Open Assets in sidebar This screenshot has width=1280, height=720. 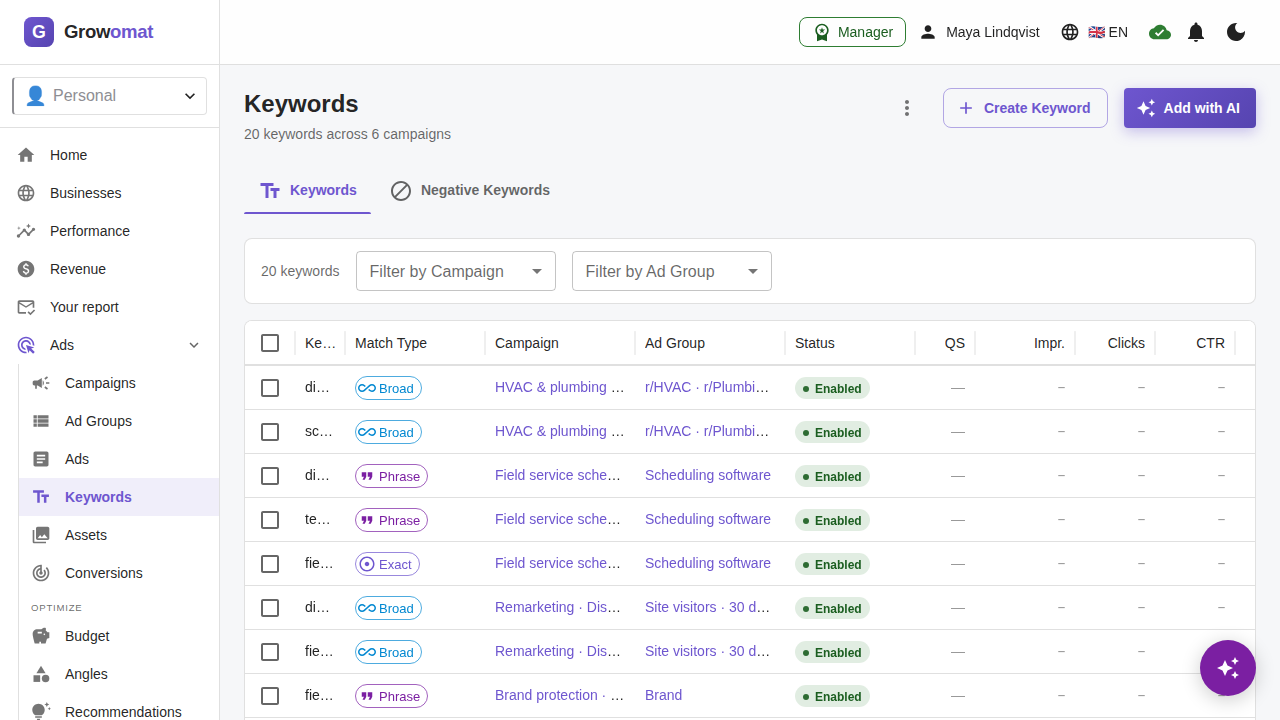click(119, 535)
